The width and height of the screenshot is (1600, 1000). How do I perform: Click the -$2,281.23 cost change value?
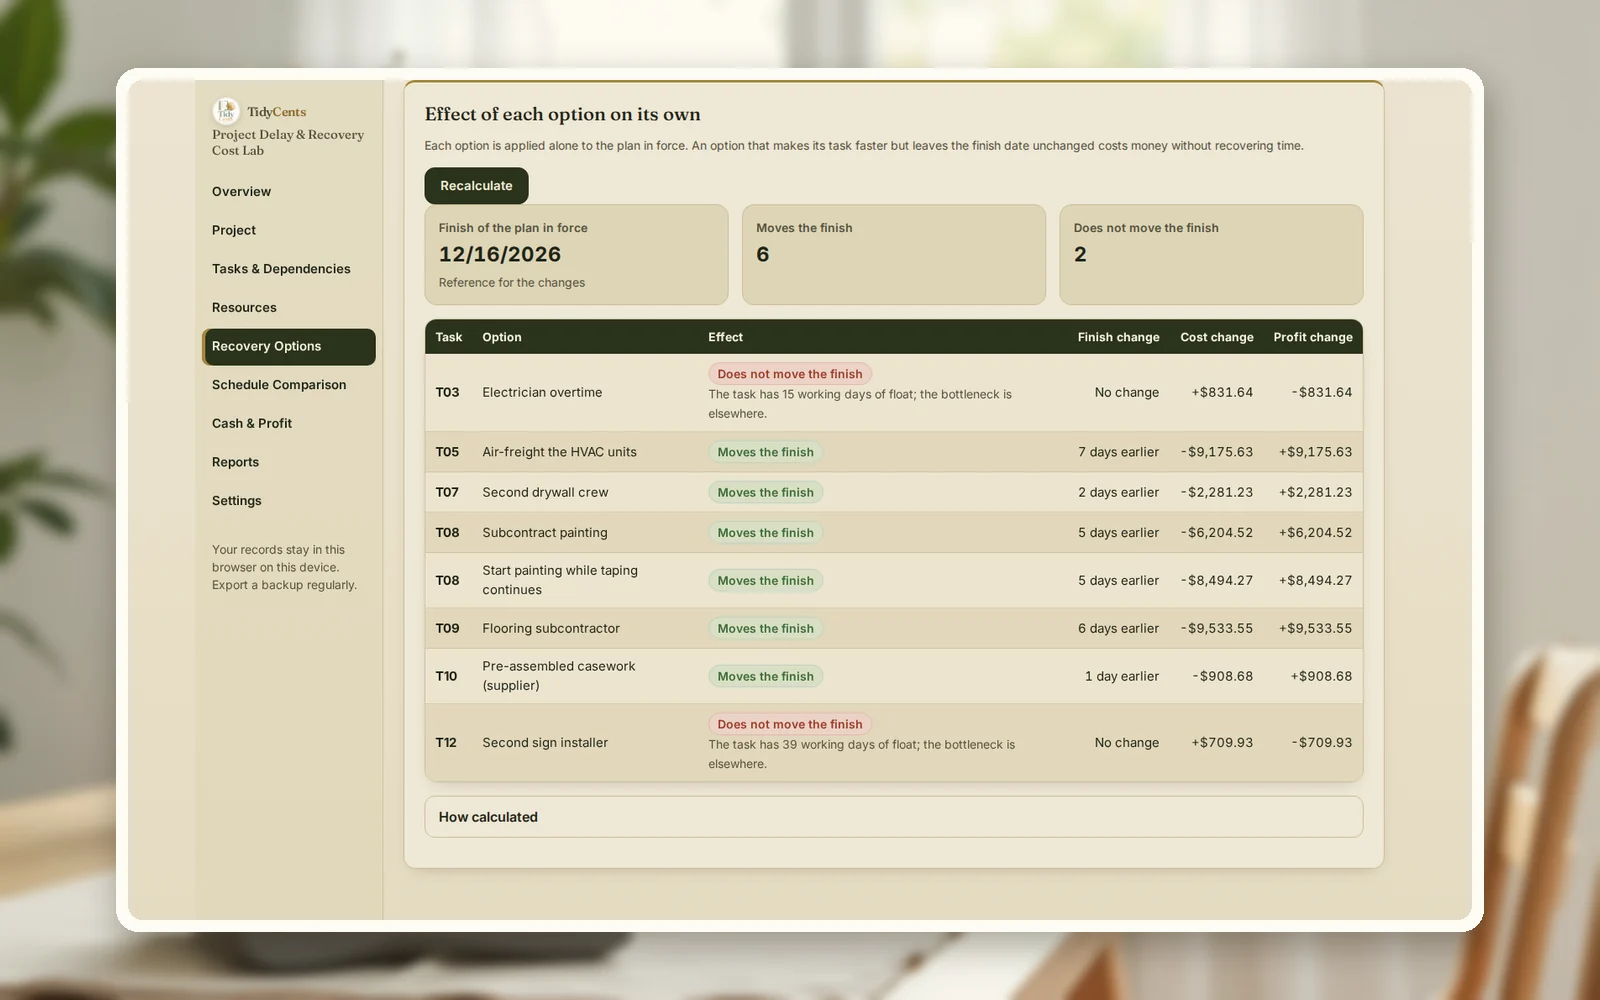click(x=1217, y=492)
